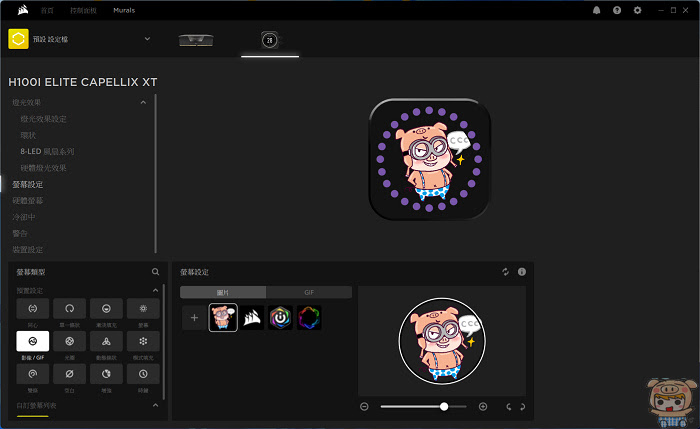Open 硬體螢幕 sidebar entry
The height and width of the screenshot is (429, 700).
click(28, 200)
